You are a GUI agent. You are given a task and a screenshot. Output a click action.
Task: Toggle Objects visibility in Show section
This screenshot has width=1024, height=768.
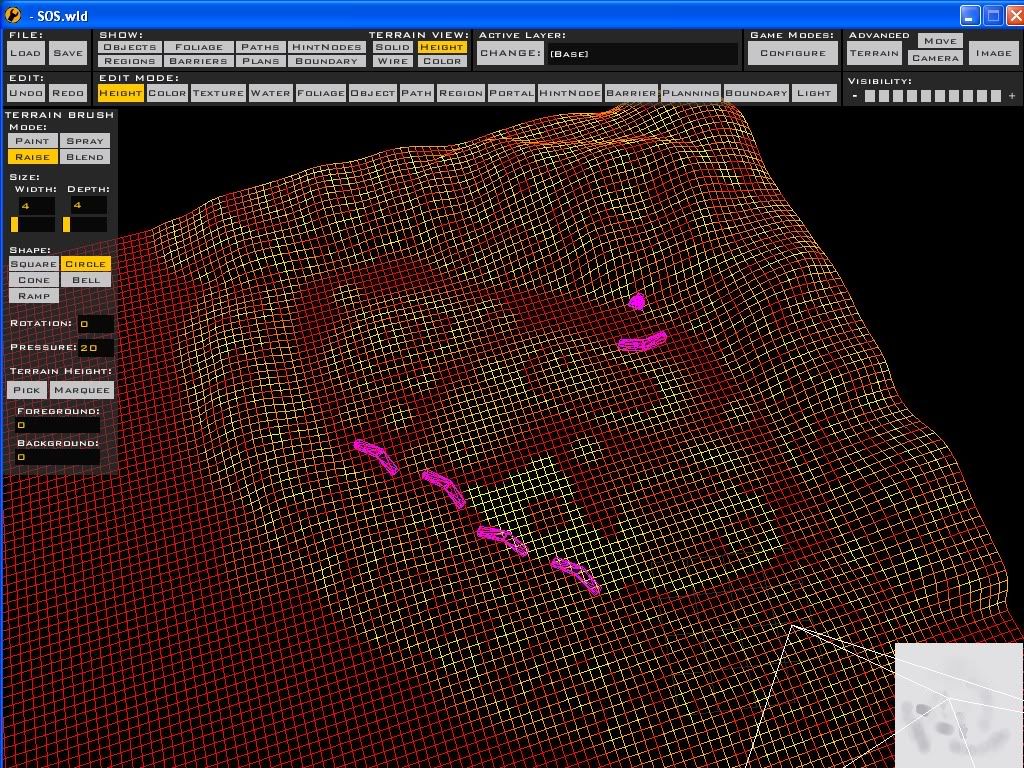pos(129,47)
